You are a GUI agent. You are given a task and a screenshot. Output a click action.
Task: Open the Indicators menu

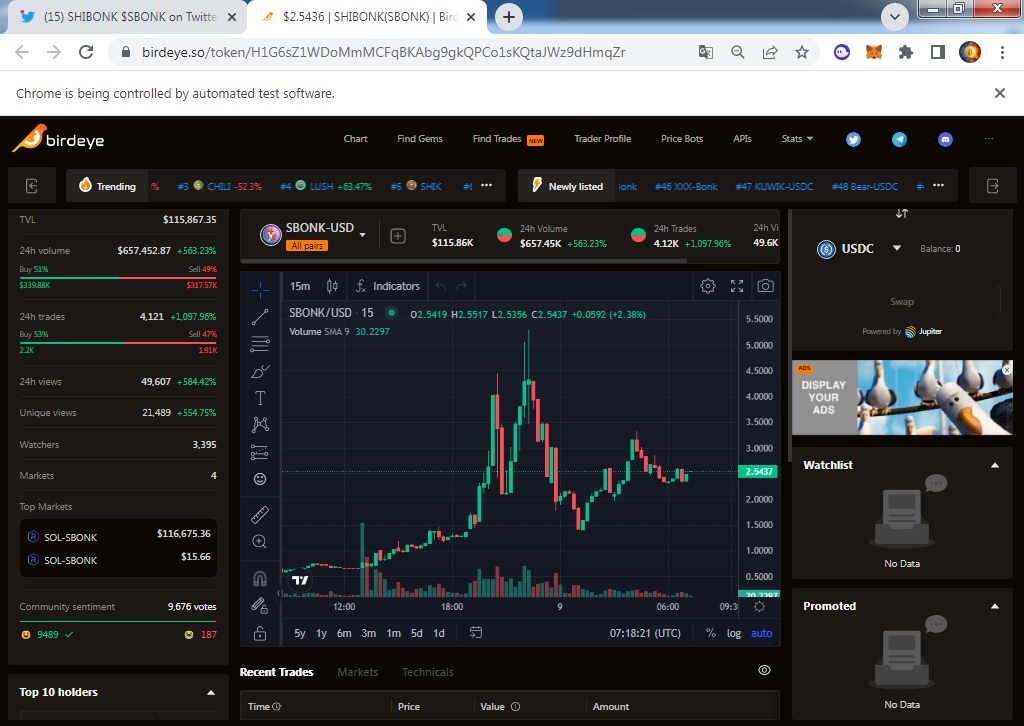(388, 286)
